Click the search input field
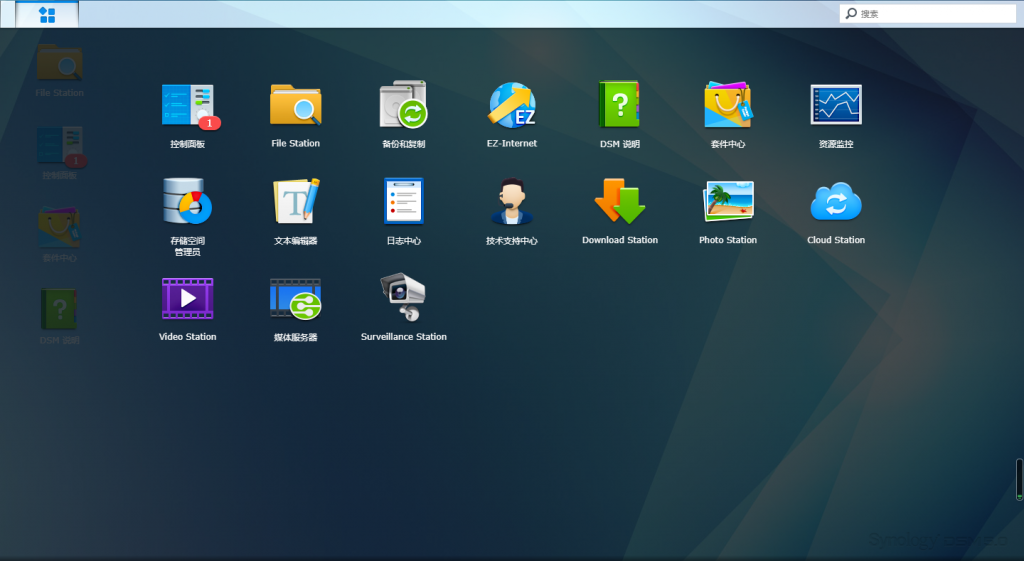 coord(927,14)
